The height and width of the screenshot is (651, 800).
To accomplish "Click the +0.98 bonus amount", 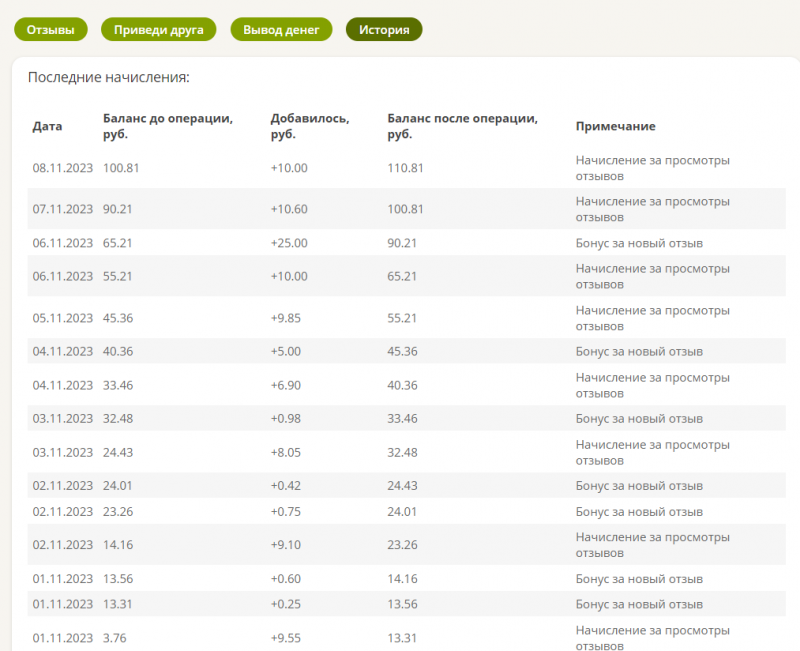I will 286,418.
